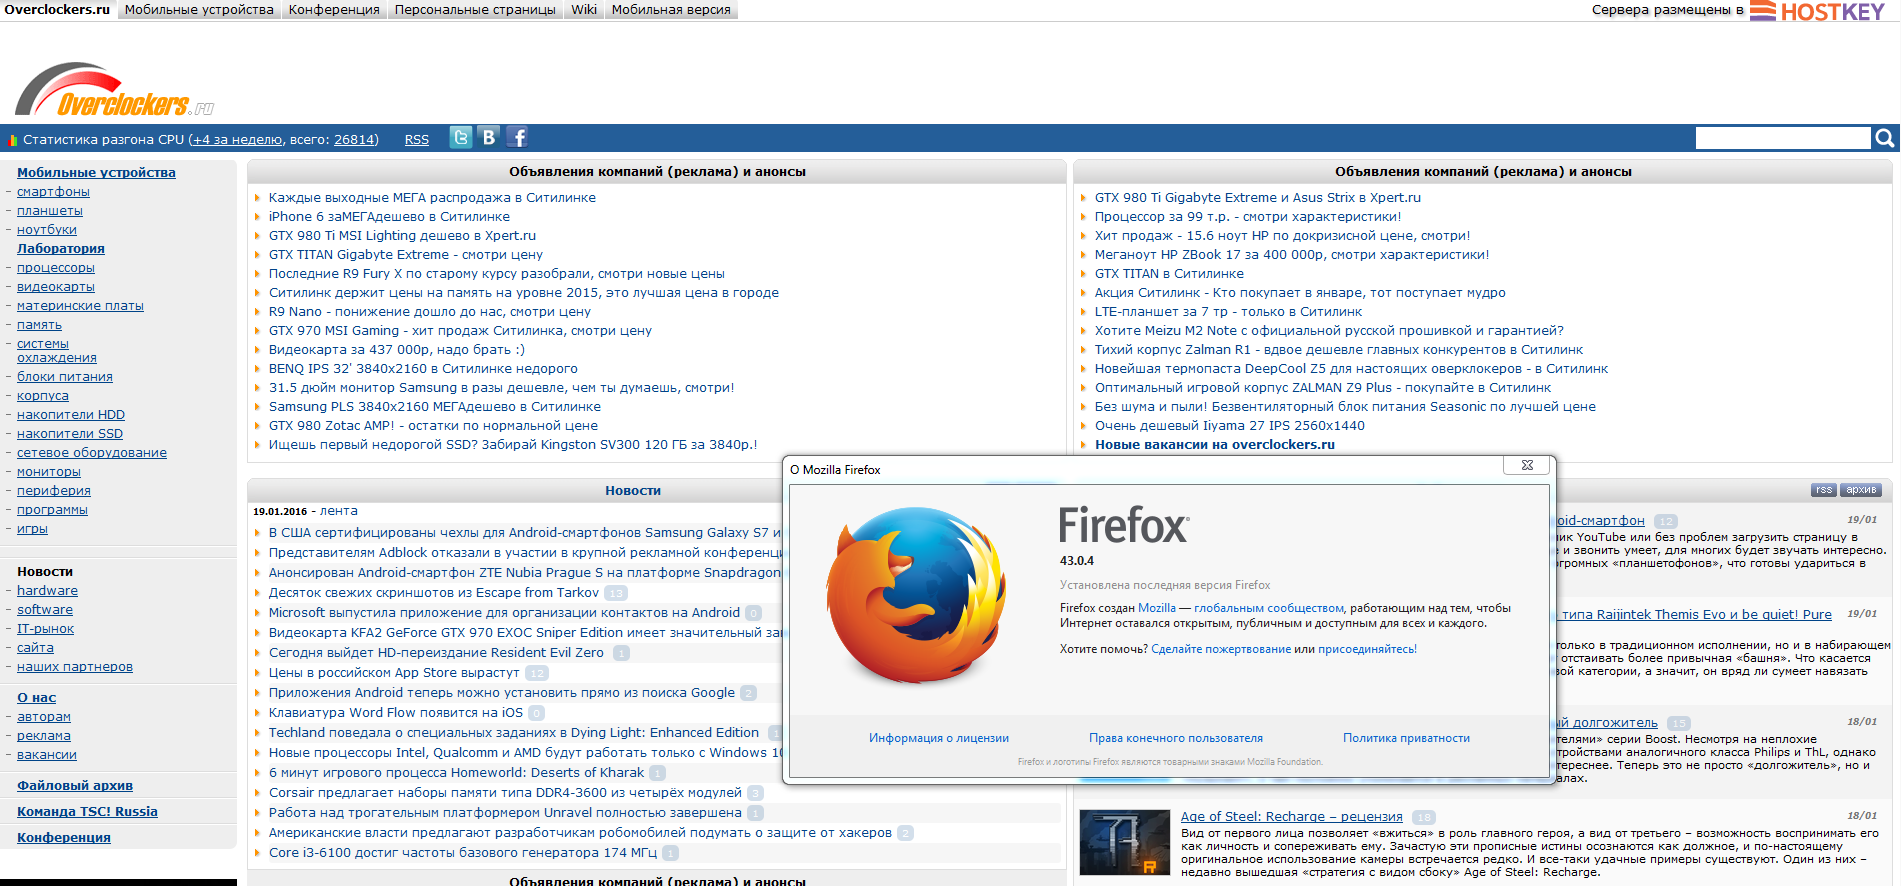The width and height of the screenshot is (1901, 886).
Task: Click the Overclockers.ru site logo
Action: point(115,90)
